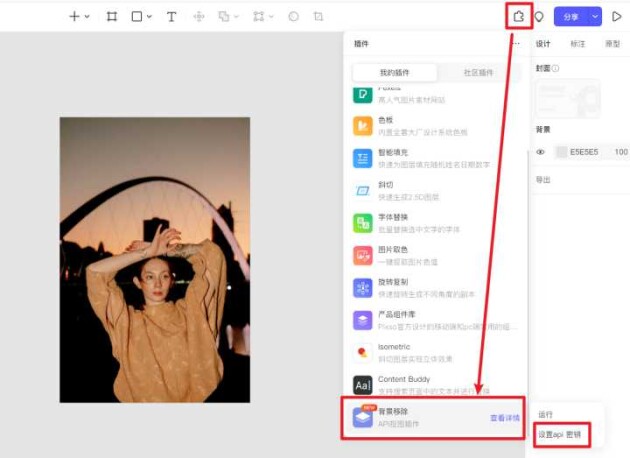
Task: Open the orange 色板 plugin icon
Action: (363, 126)
